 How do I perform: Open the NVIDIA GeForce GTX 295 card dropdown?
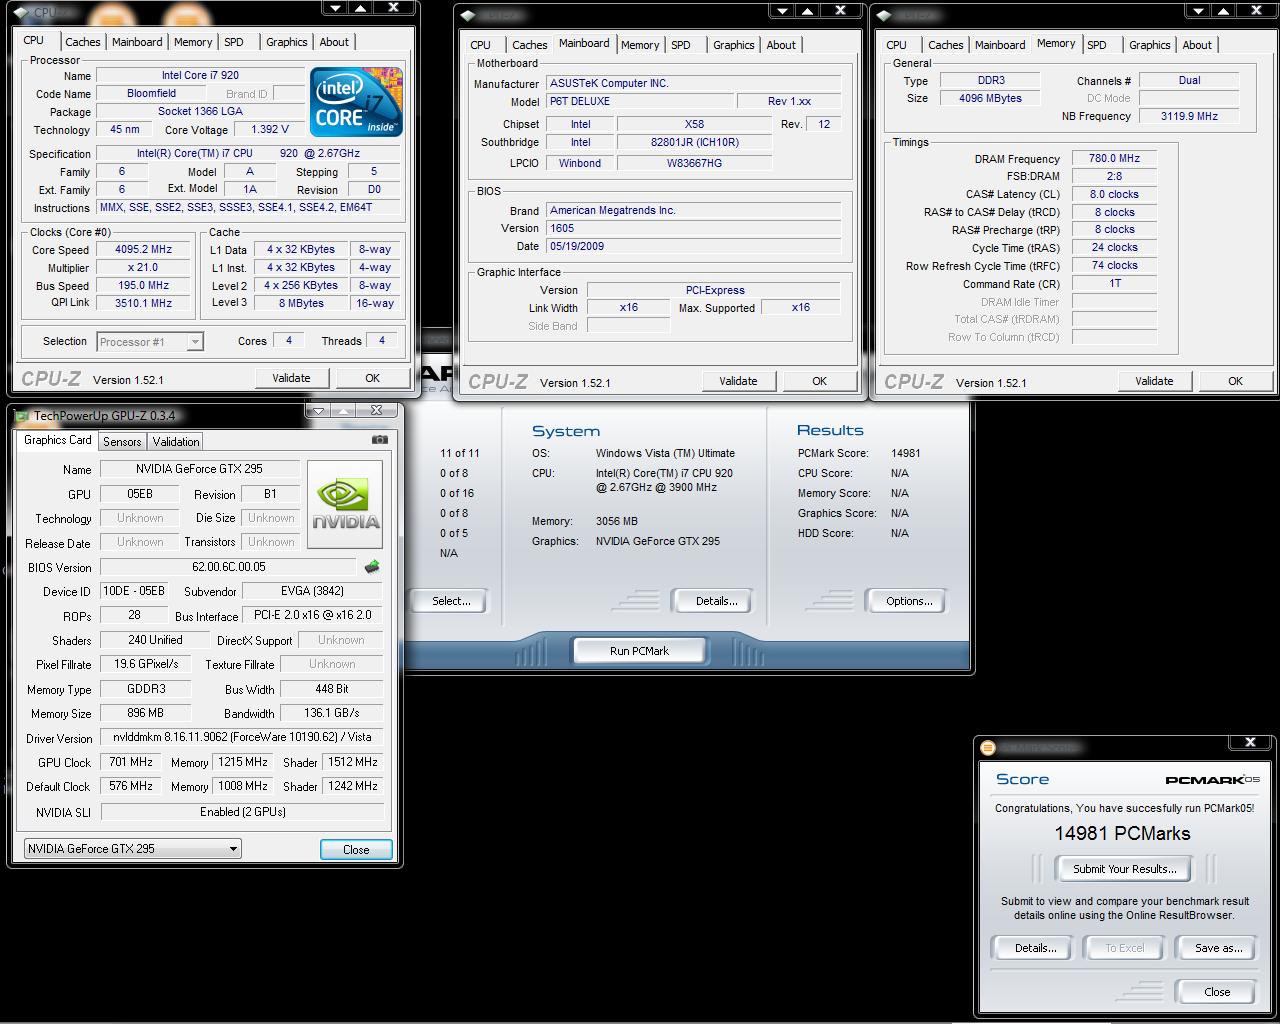click(132, 849)
